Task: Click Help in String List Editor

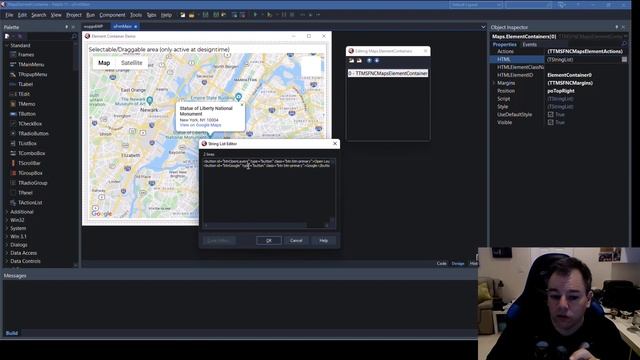Action: [323, 240]
